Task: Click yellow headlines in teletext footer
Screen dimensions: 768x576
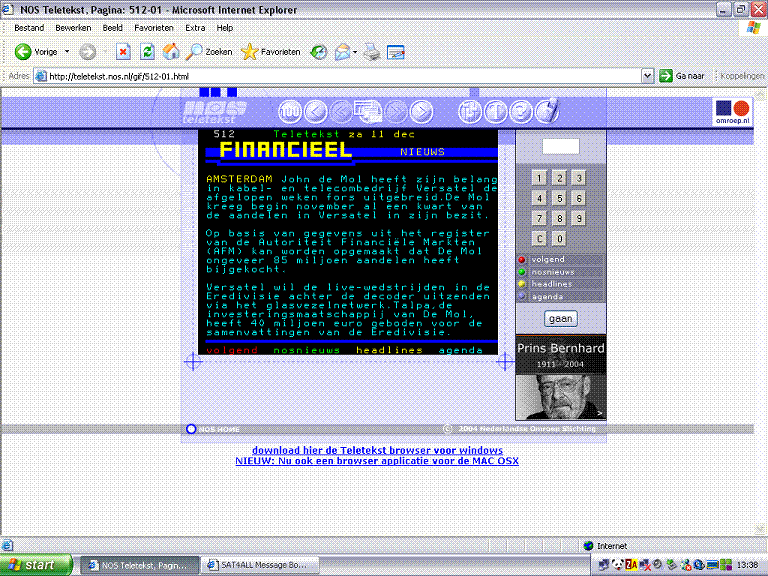Action: coord(389,350)
